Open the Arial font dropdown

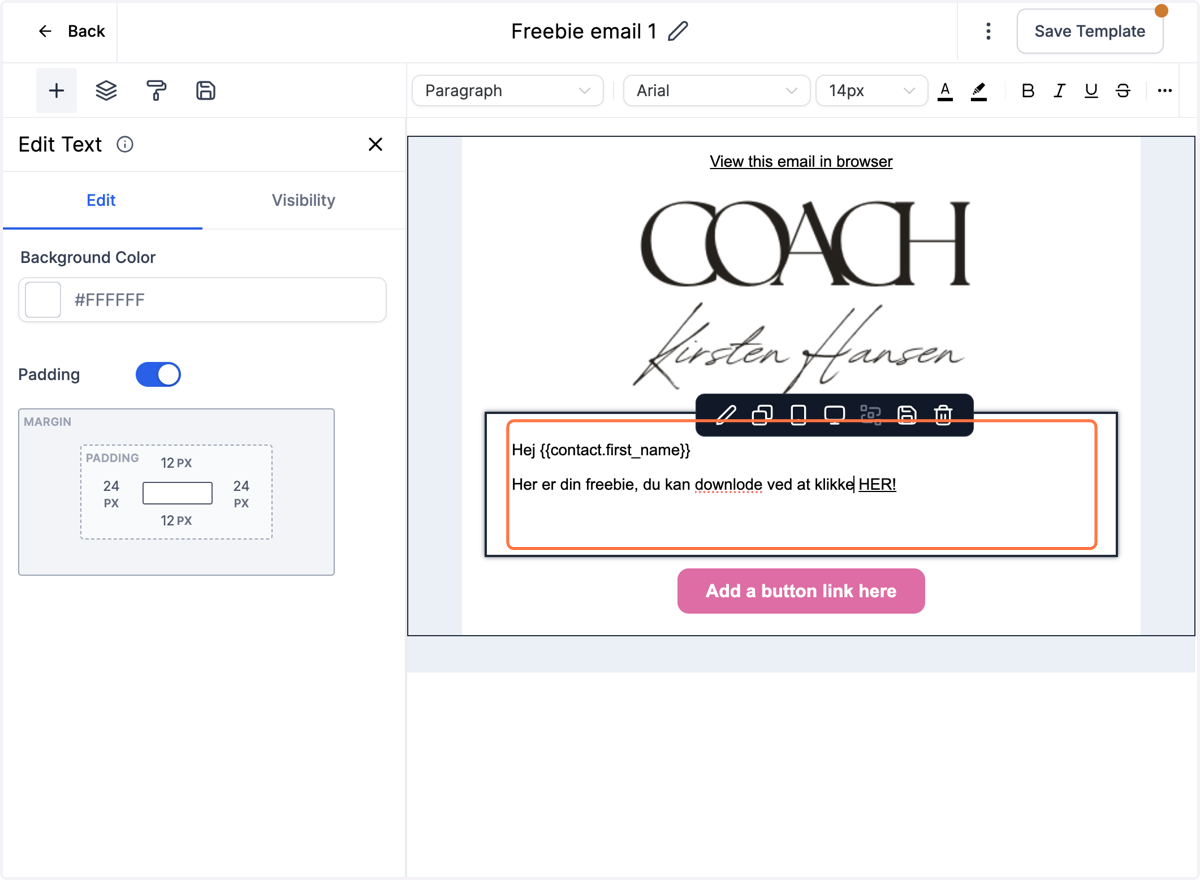click(x=717, y=91)
